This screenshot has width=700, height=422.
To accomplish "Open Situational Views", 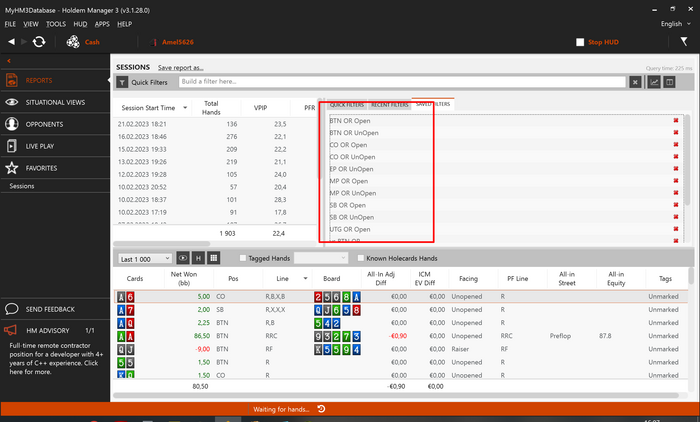I will [x=55, y=102].
